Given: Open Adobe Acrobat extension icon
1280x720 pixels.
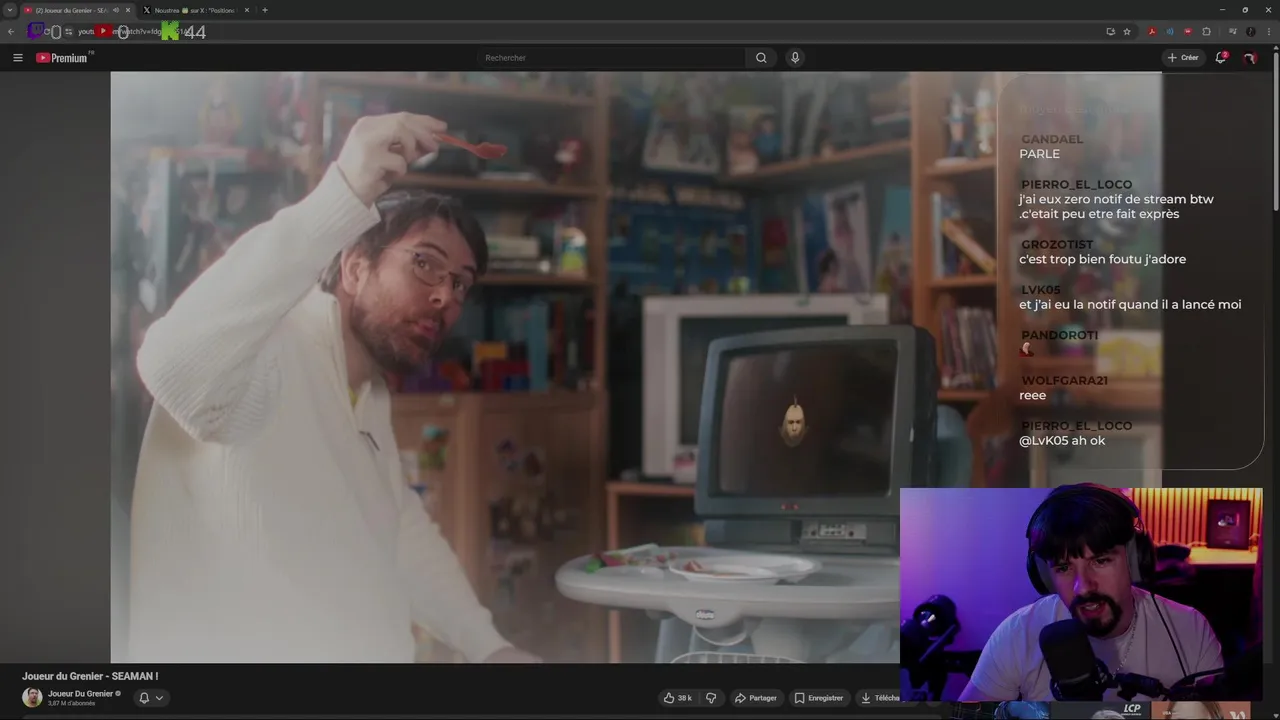Looking at the screenshot, I should [x=1152, y=31].
